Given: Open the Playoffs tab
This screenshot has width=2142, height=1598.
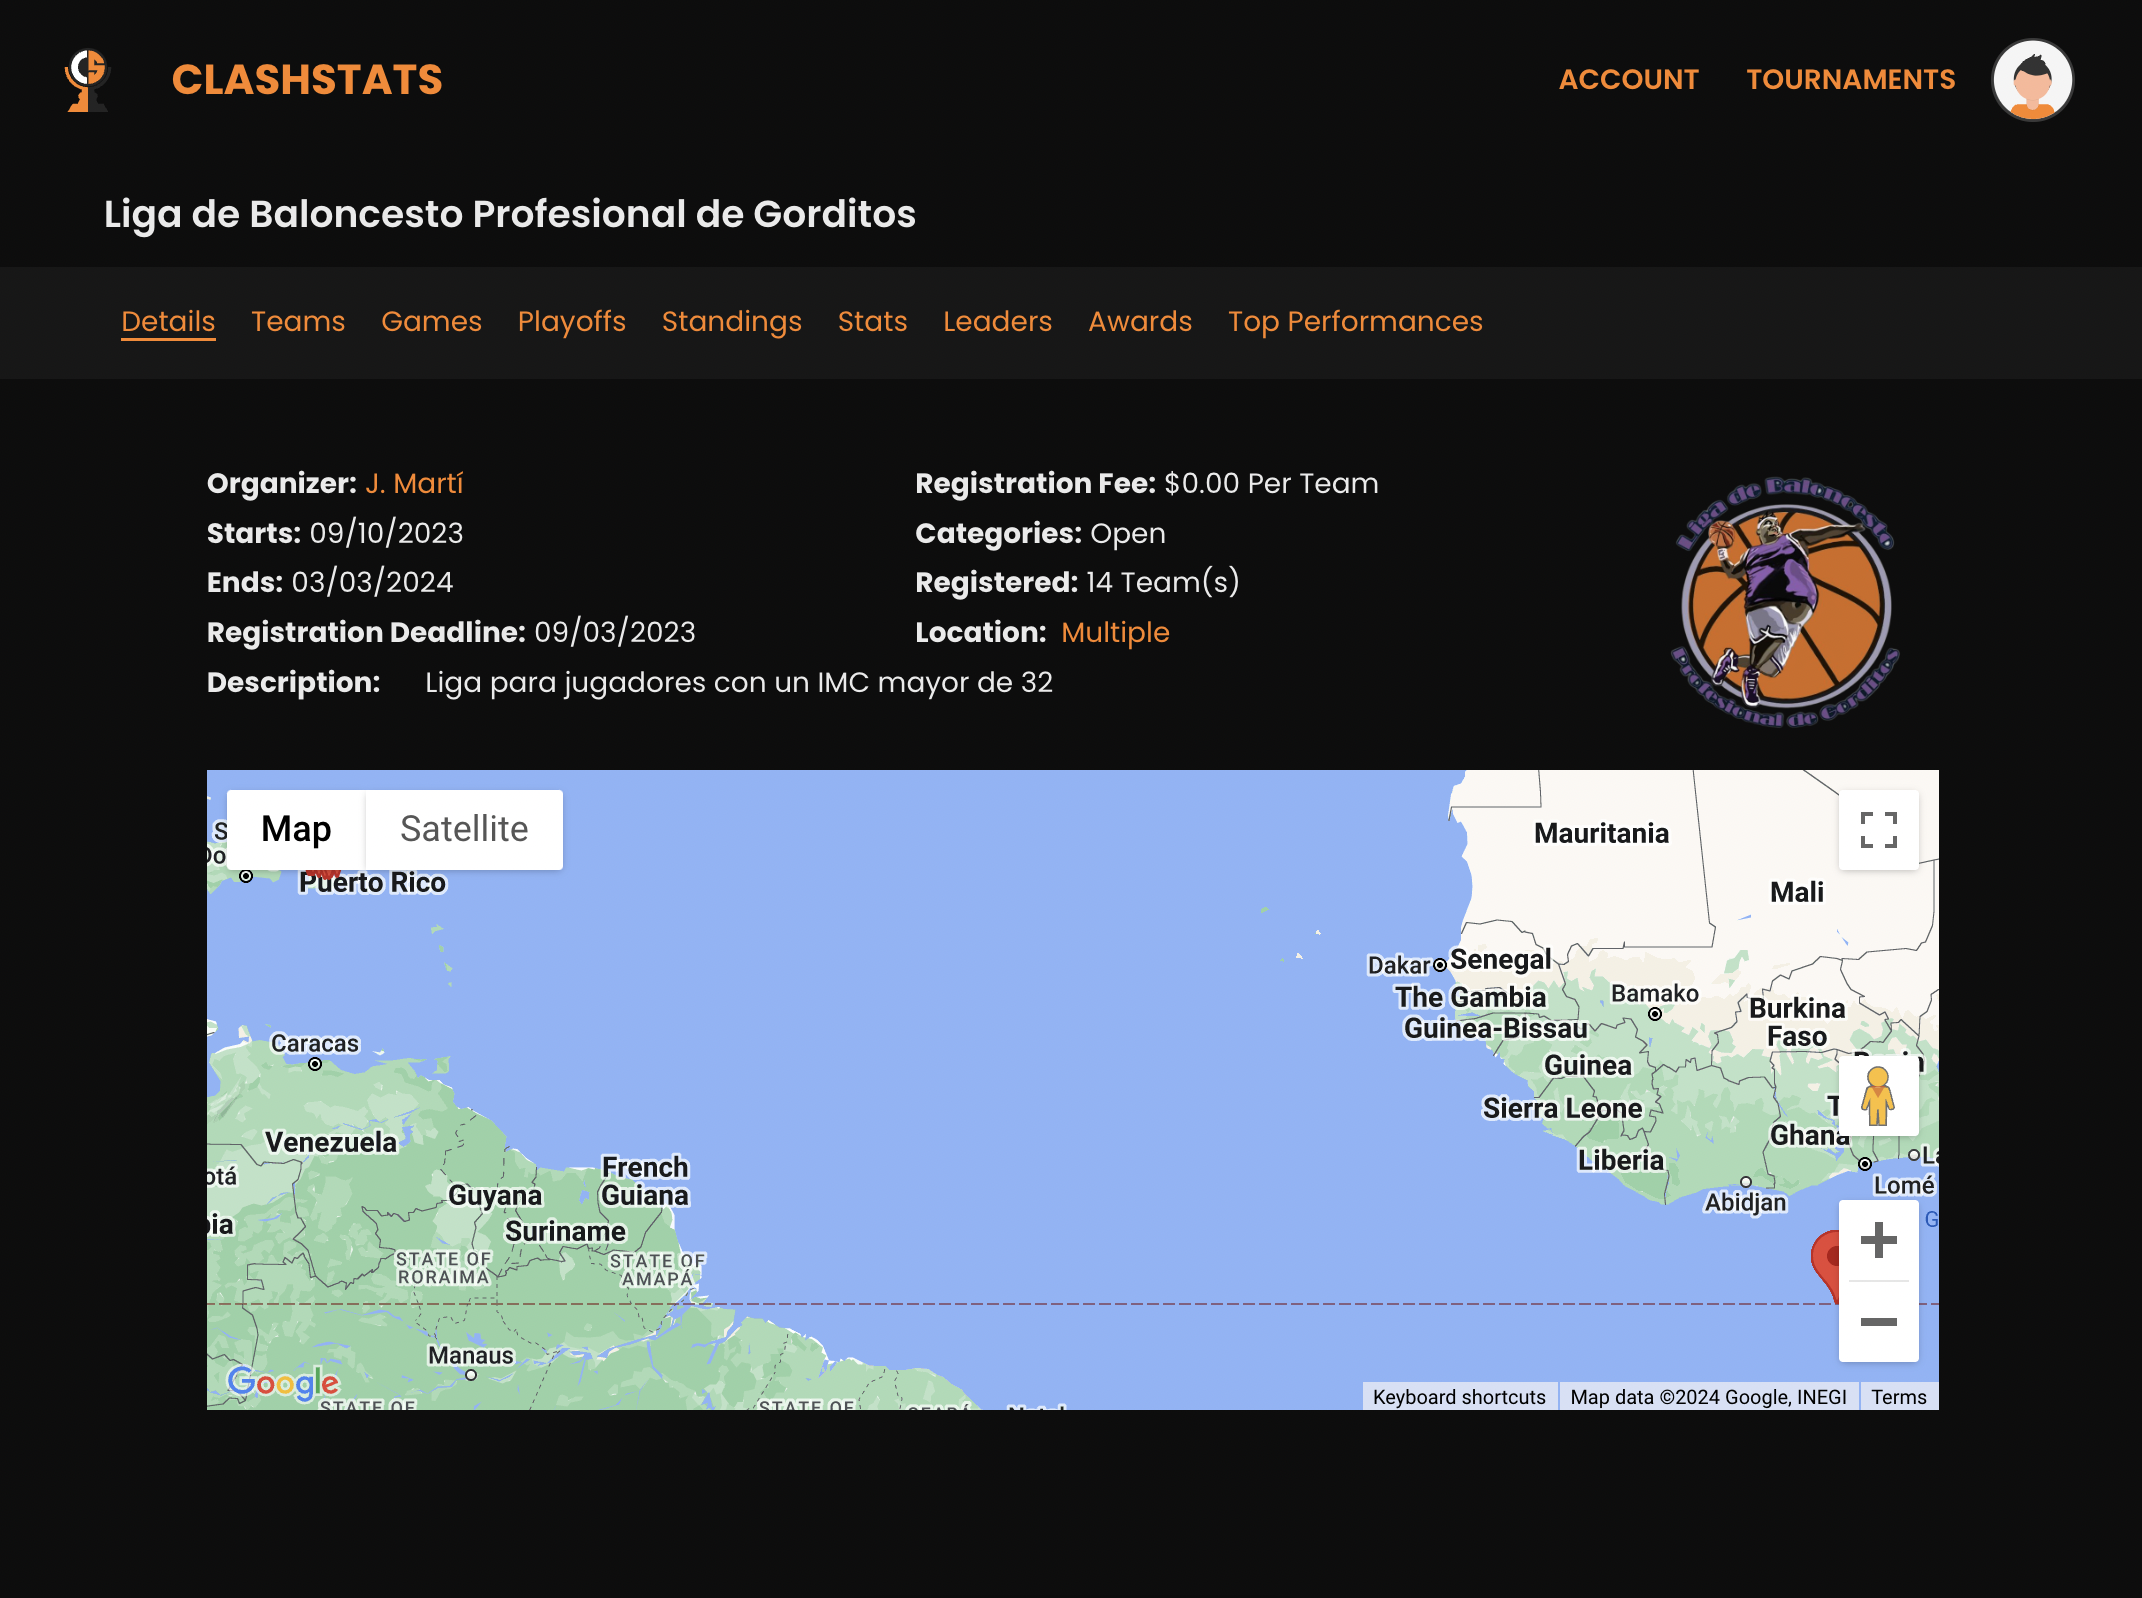Looking at the screenshot, I should click(x=571, y=321).
